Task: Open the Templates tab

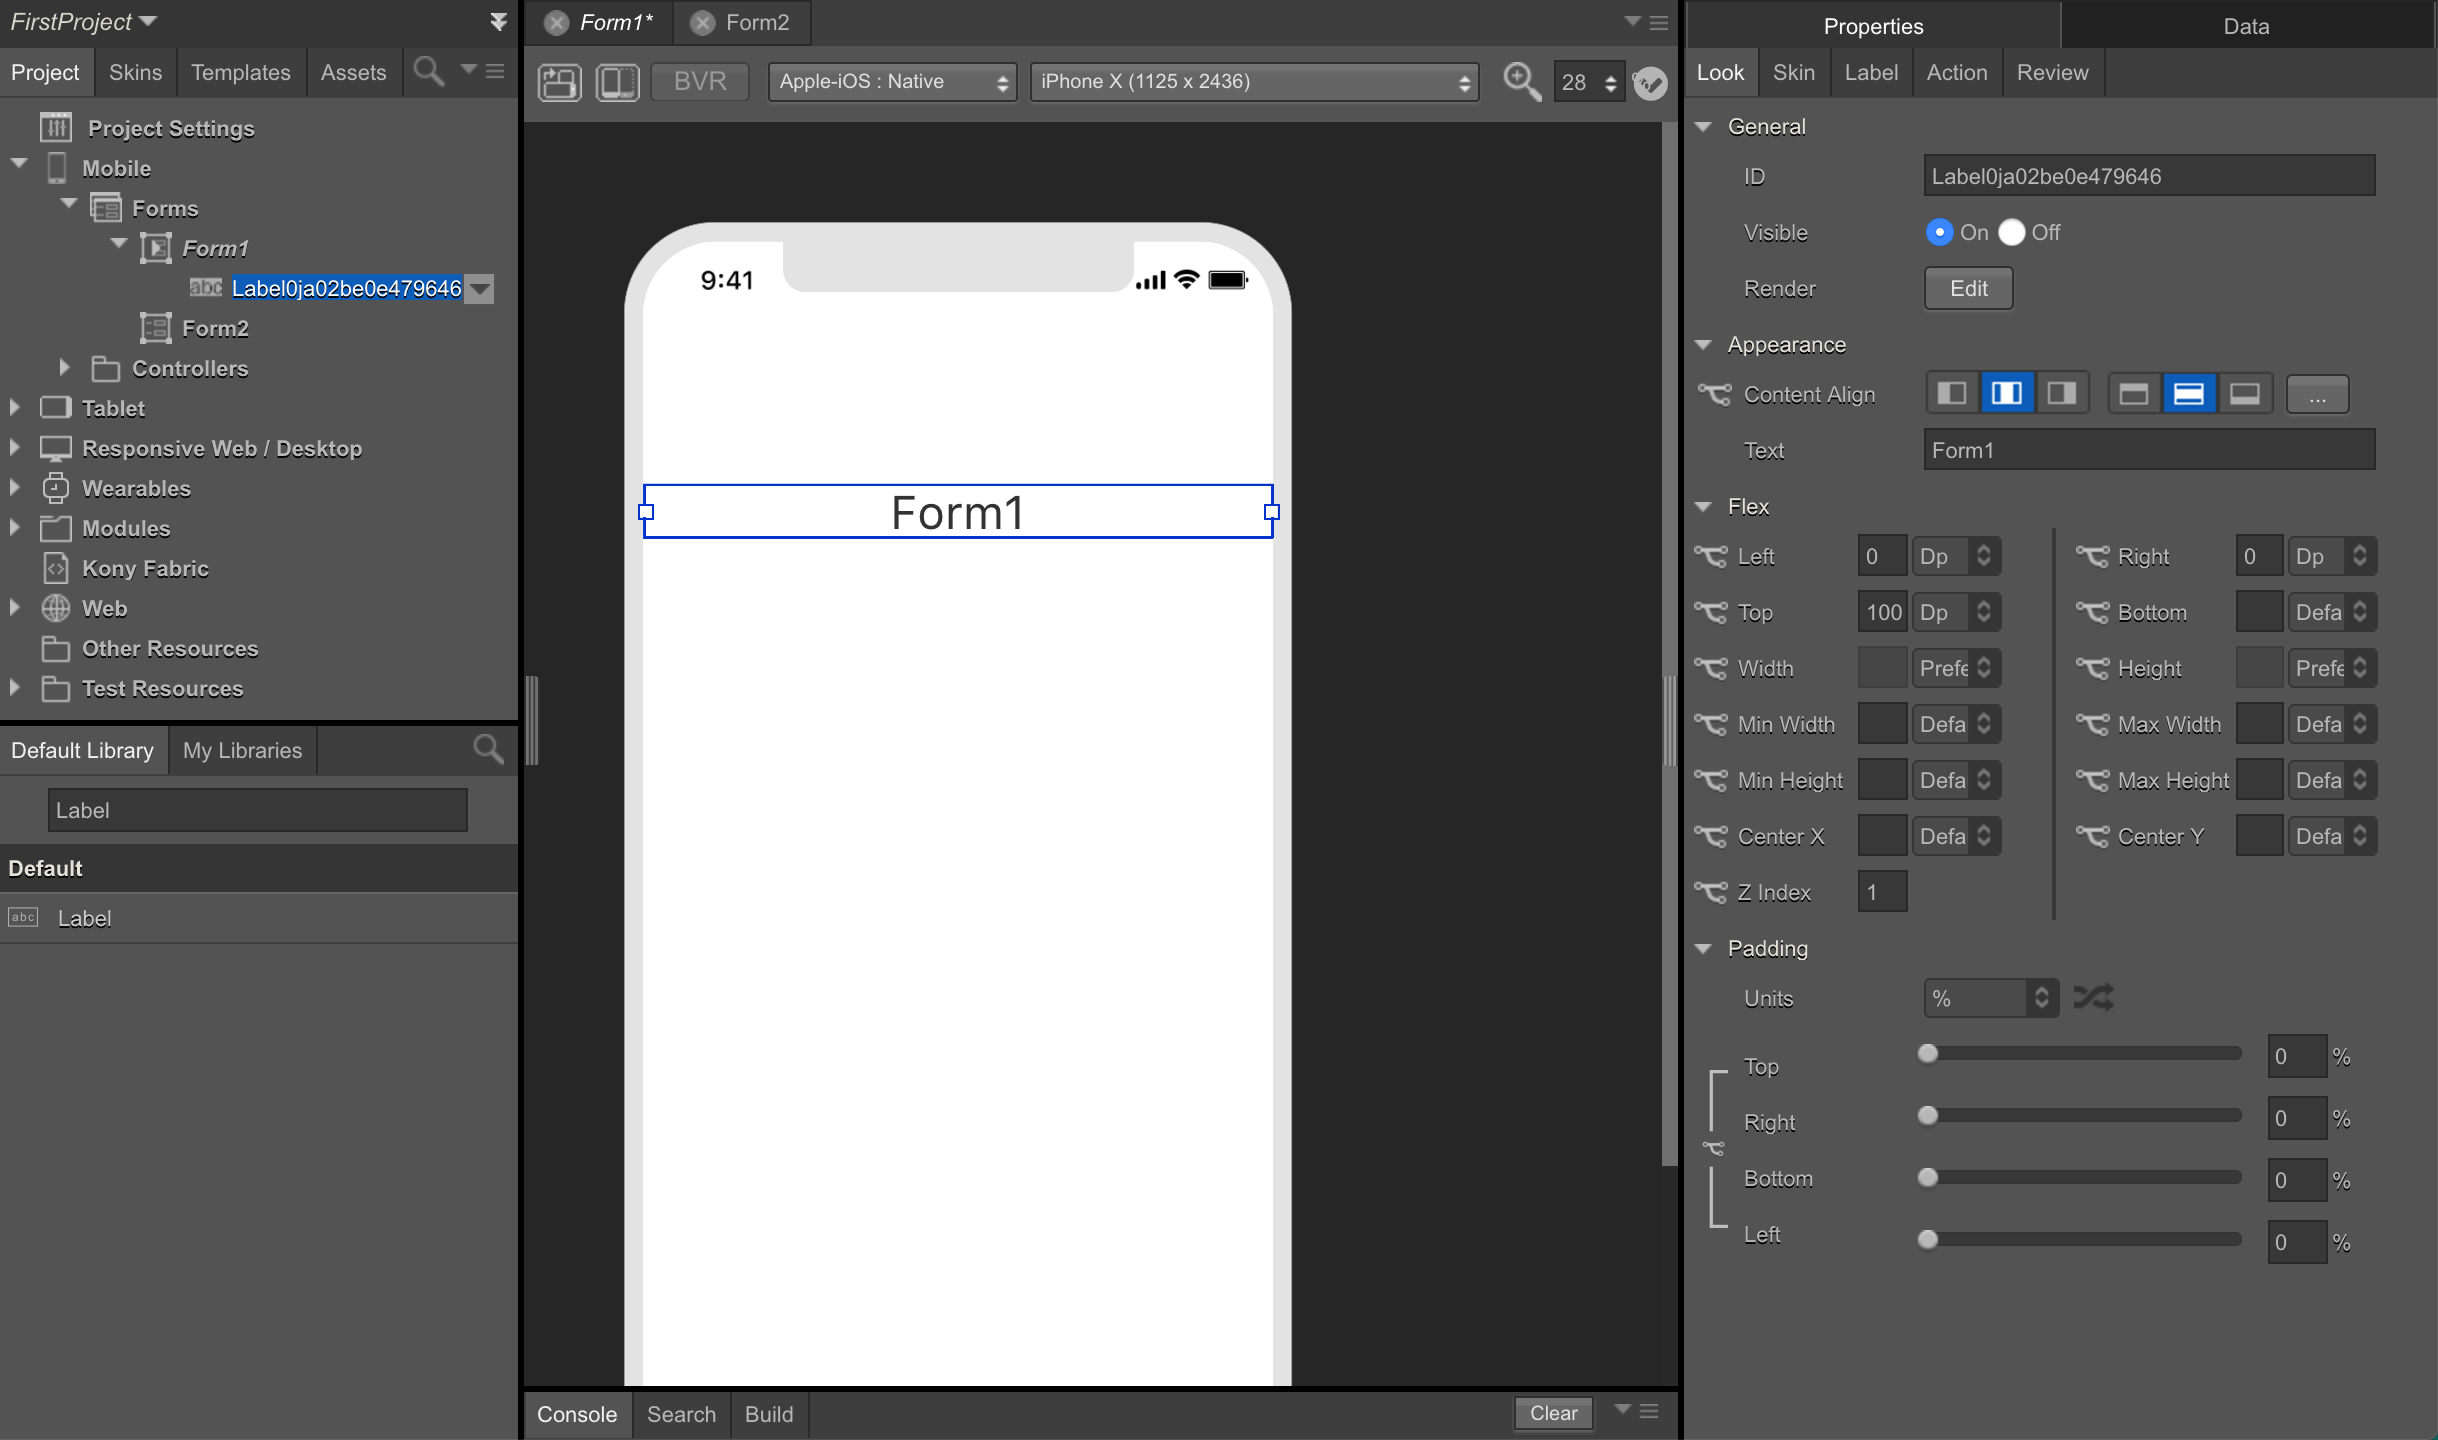Action: [240, 72]
